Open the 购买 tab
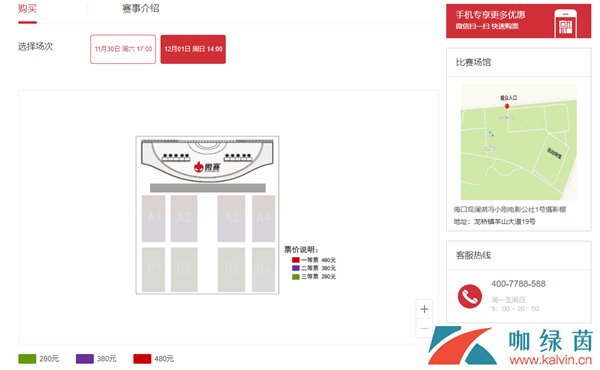600x370 pixels. (x=27, y=8)
